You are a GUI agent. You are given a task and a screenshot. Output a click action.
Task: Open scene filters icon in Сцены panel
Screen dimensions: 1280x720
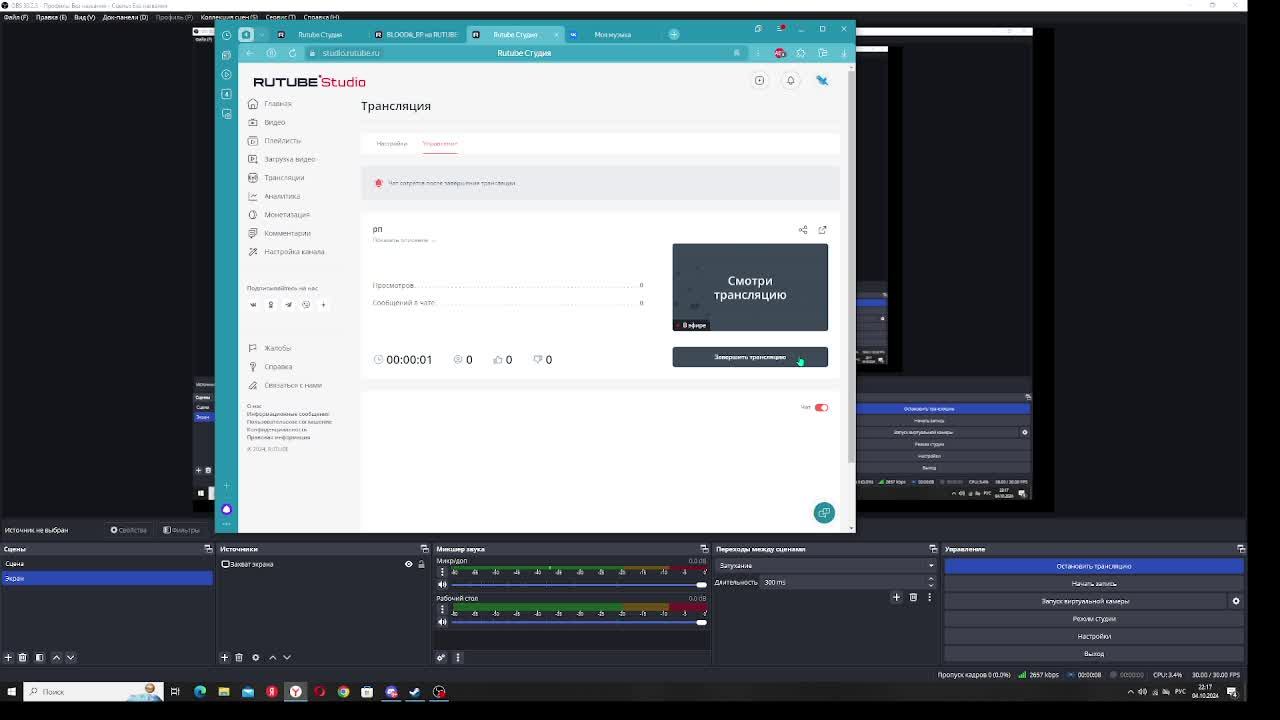39,657
